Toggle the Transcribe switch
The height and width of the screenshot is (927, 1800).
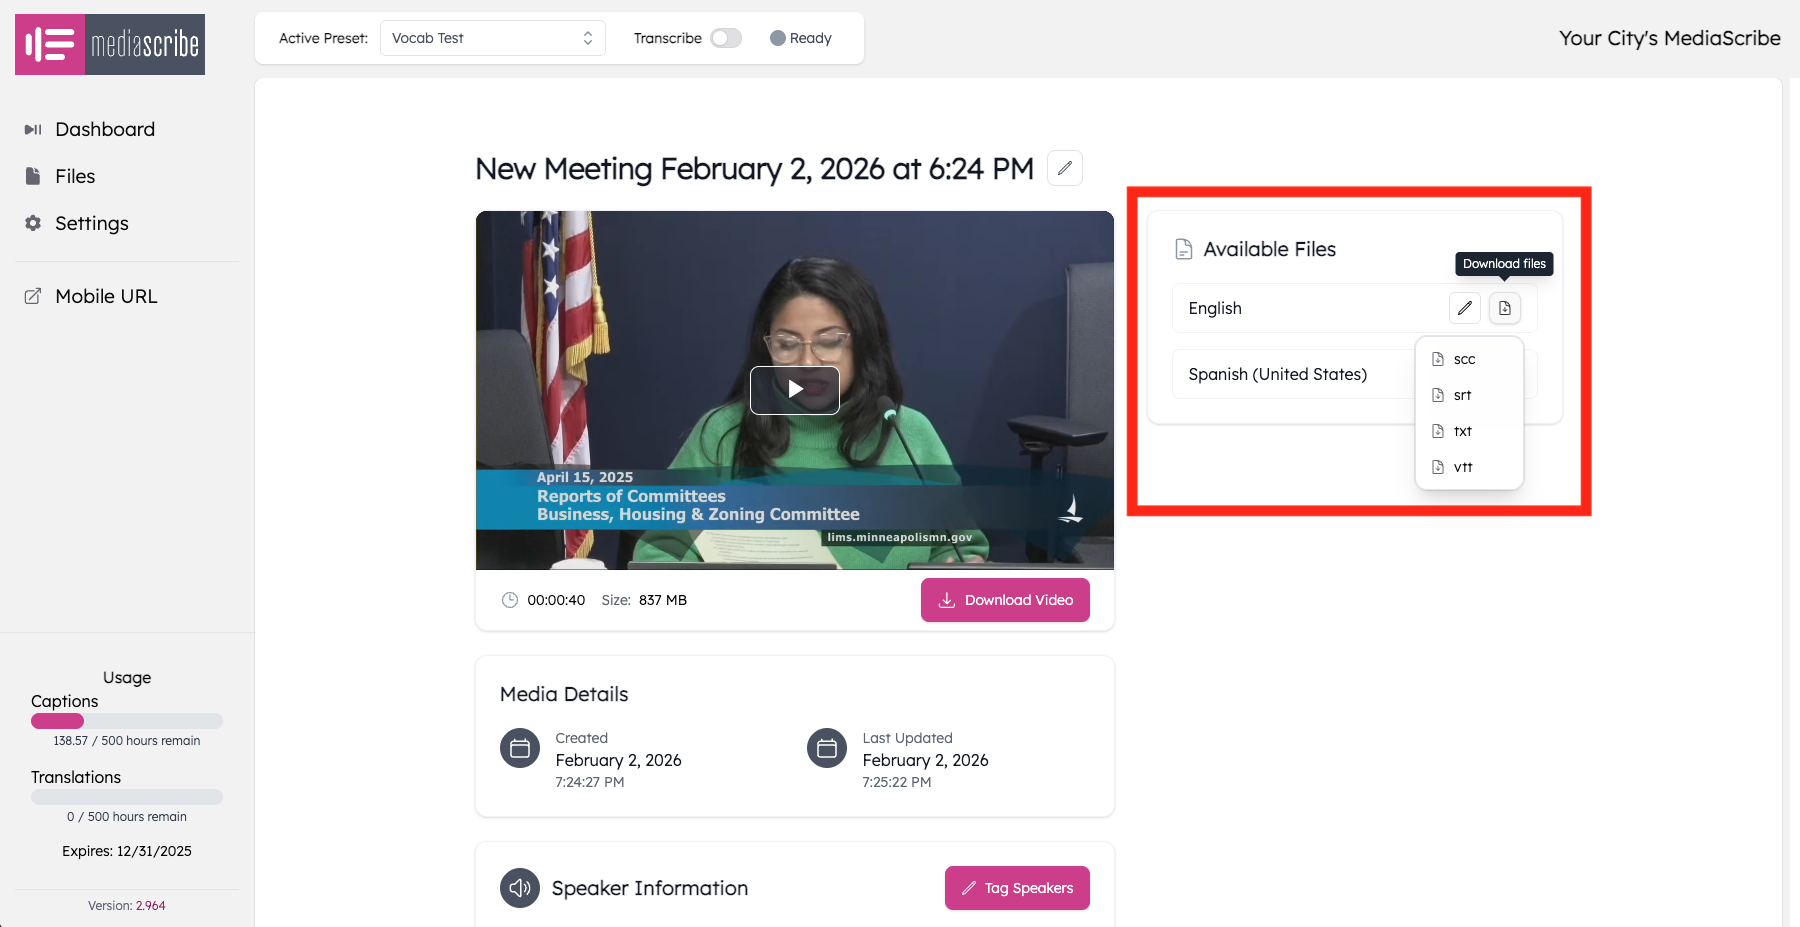[x=726, y=38]
